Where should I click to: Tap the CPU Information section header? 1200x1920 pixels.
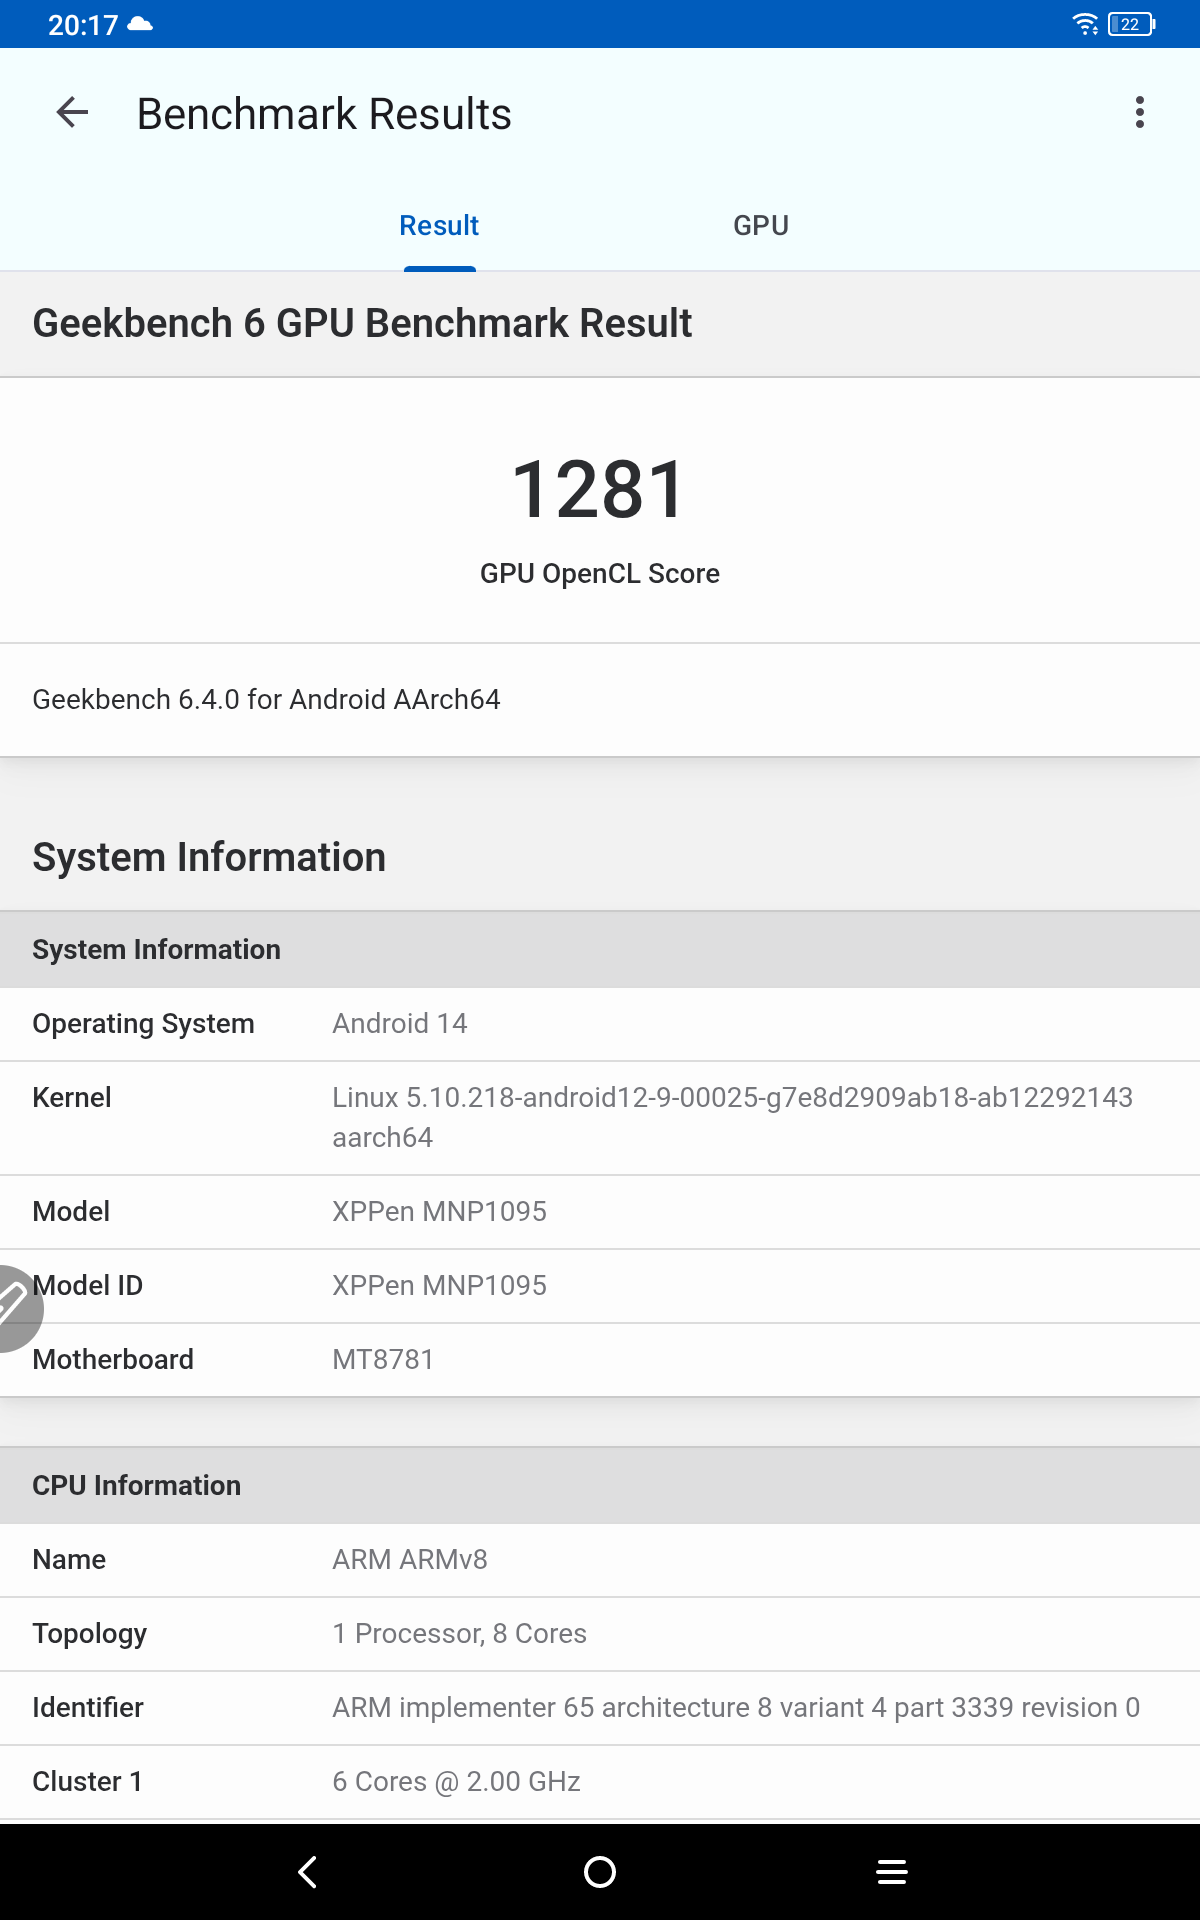point(137,1486)
